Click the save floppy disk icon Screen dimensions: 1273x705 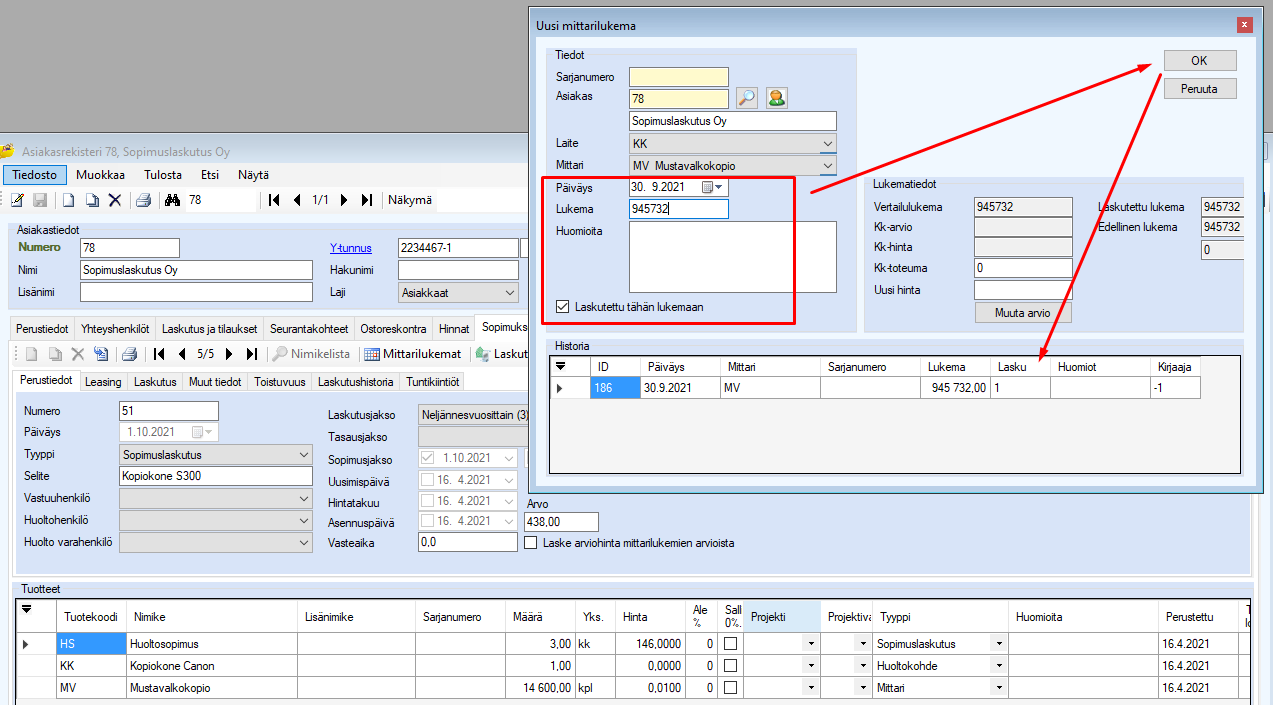coord(41,200)
